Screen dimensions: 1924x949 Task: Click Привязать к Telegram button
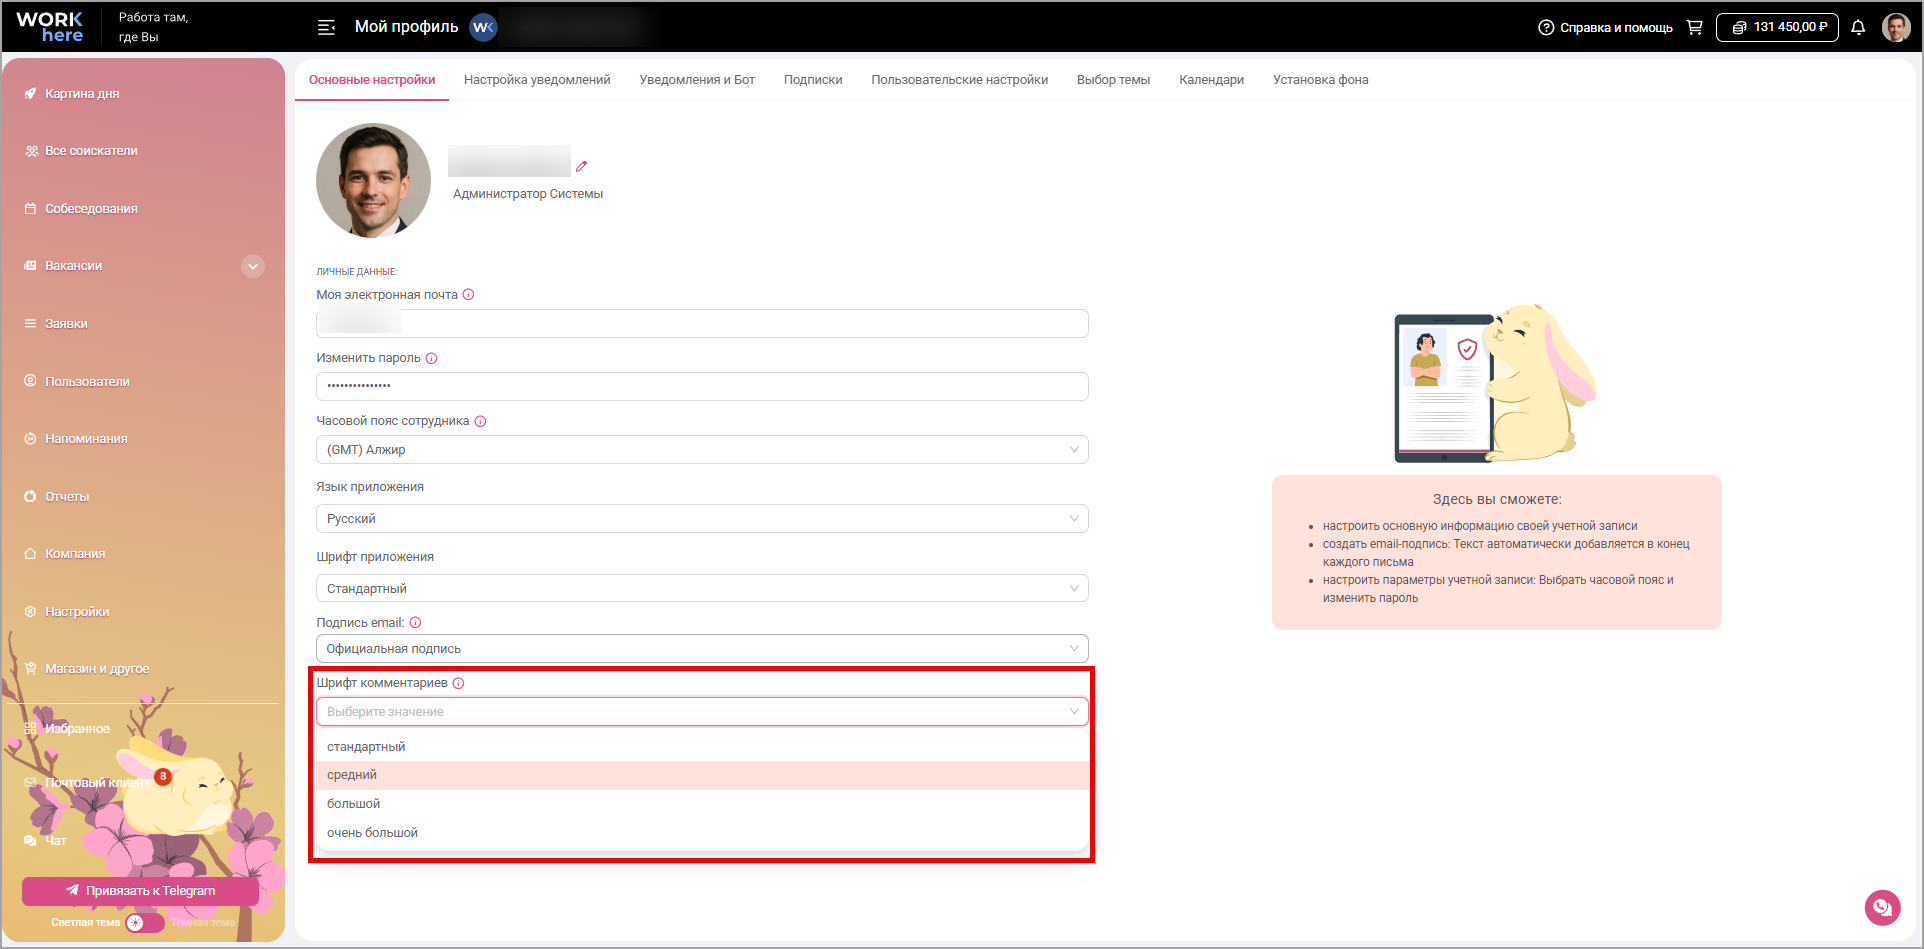pos(140,891)
